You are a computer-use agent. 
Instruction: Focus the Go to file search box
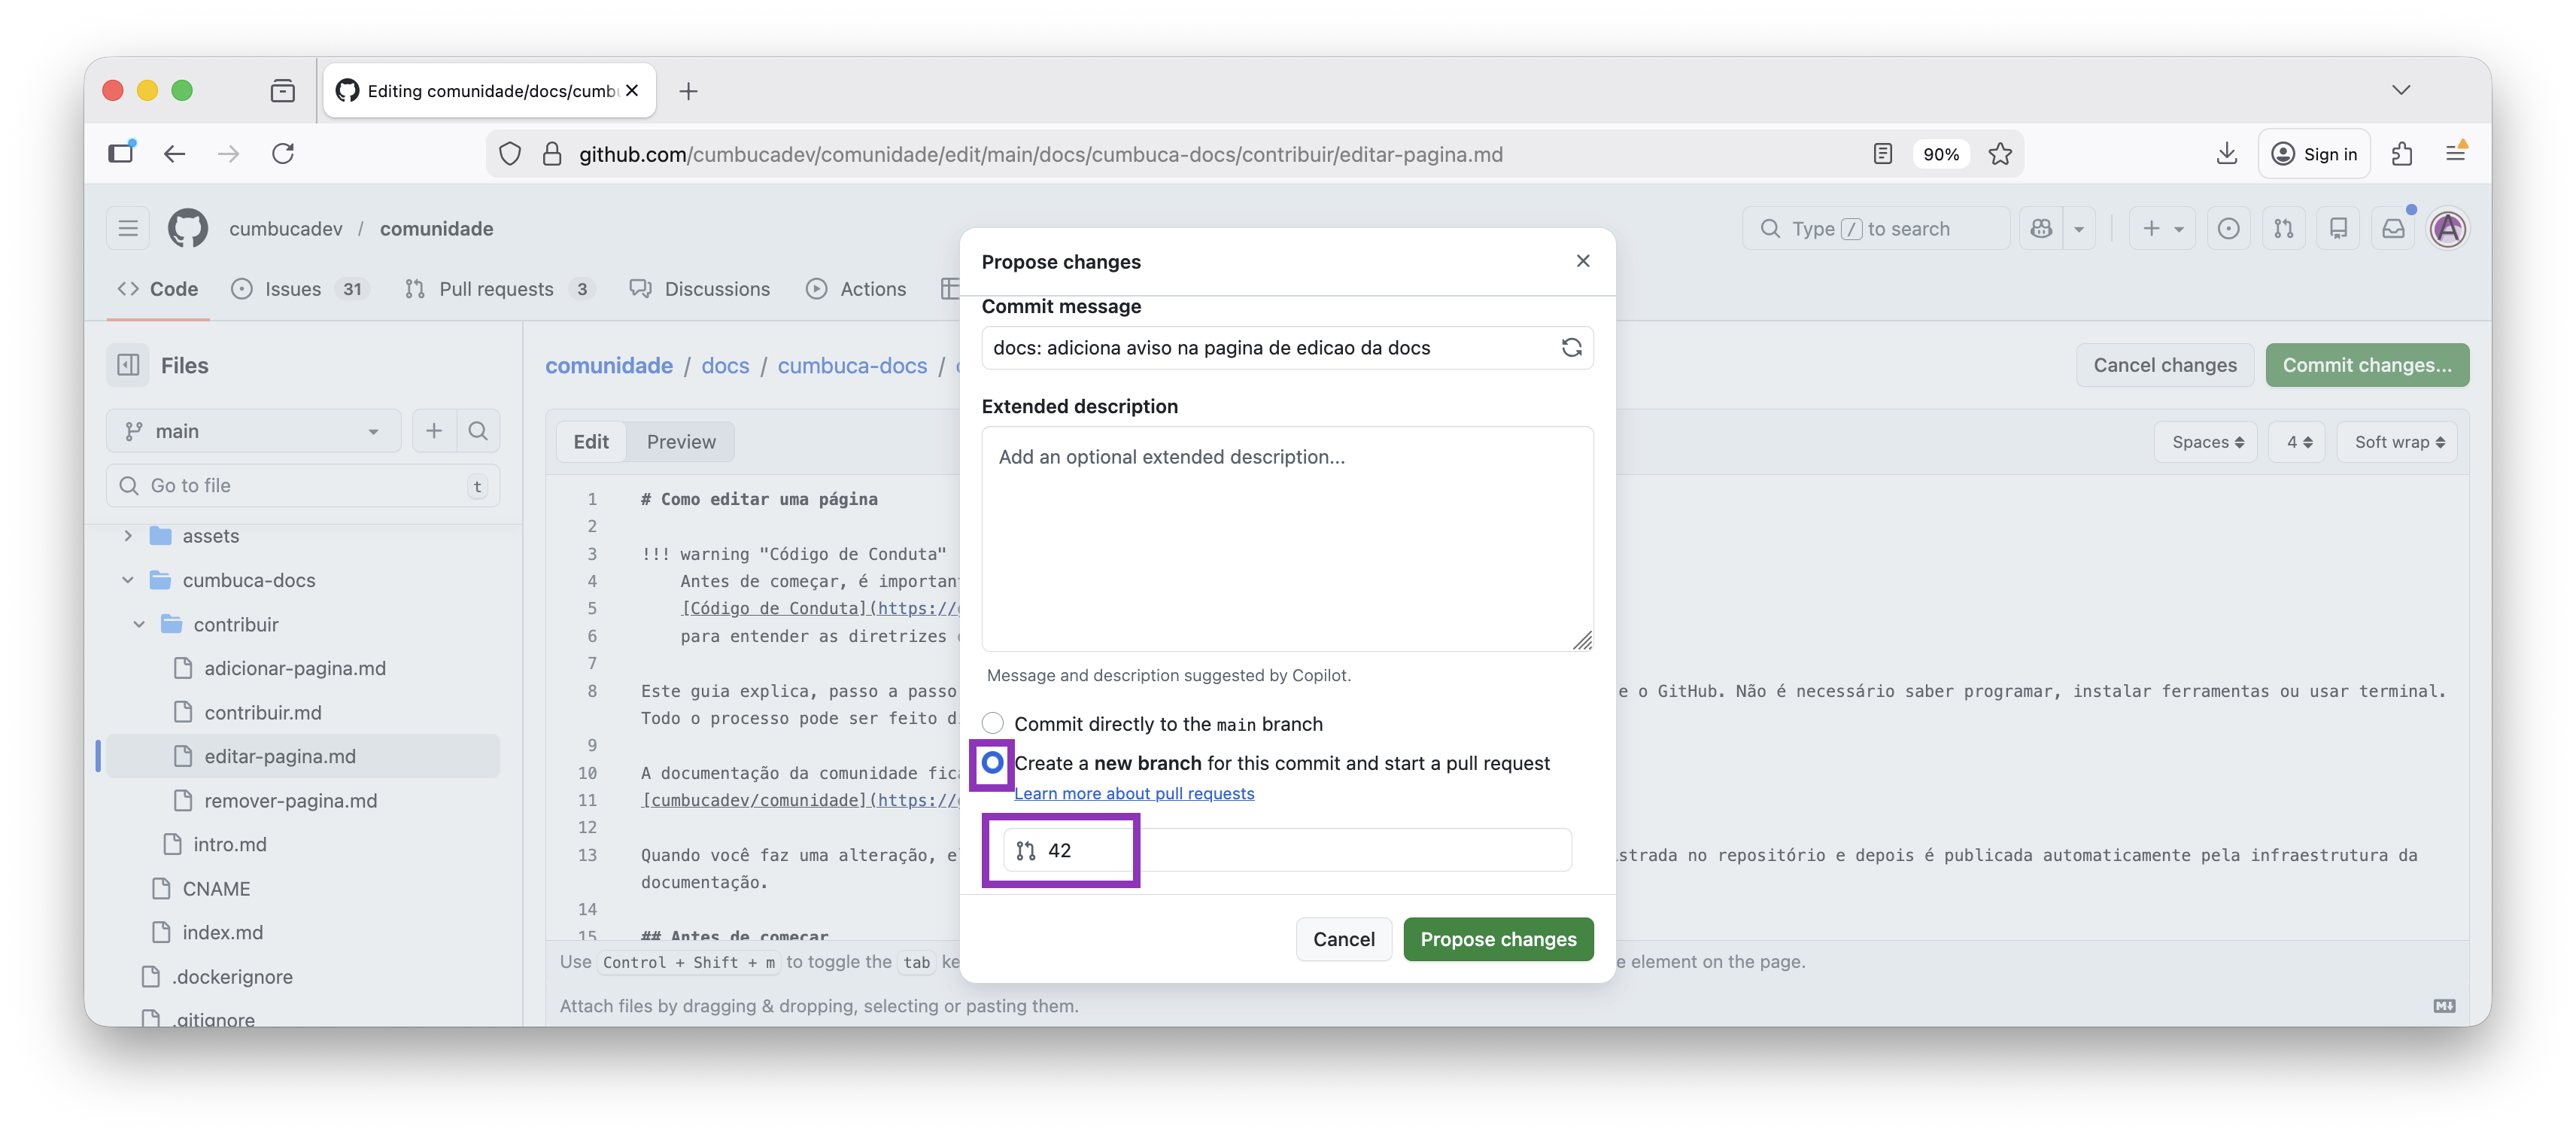[303, 485]
